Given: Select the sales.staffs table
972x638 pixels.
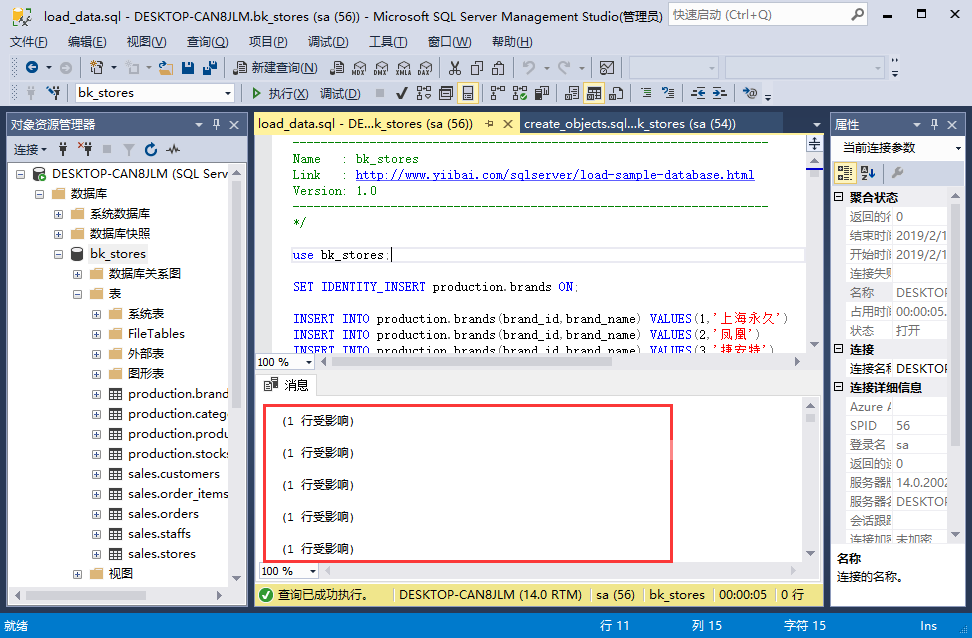Looking at the screenshot, I should coord(159,534).
